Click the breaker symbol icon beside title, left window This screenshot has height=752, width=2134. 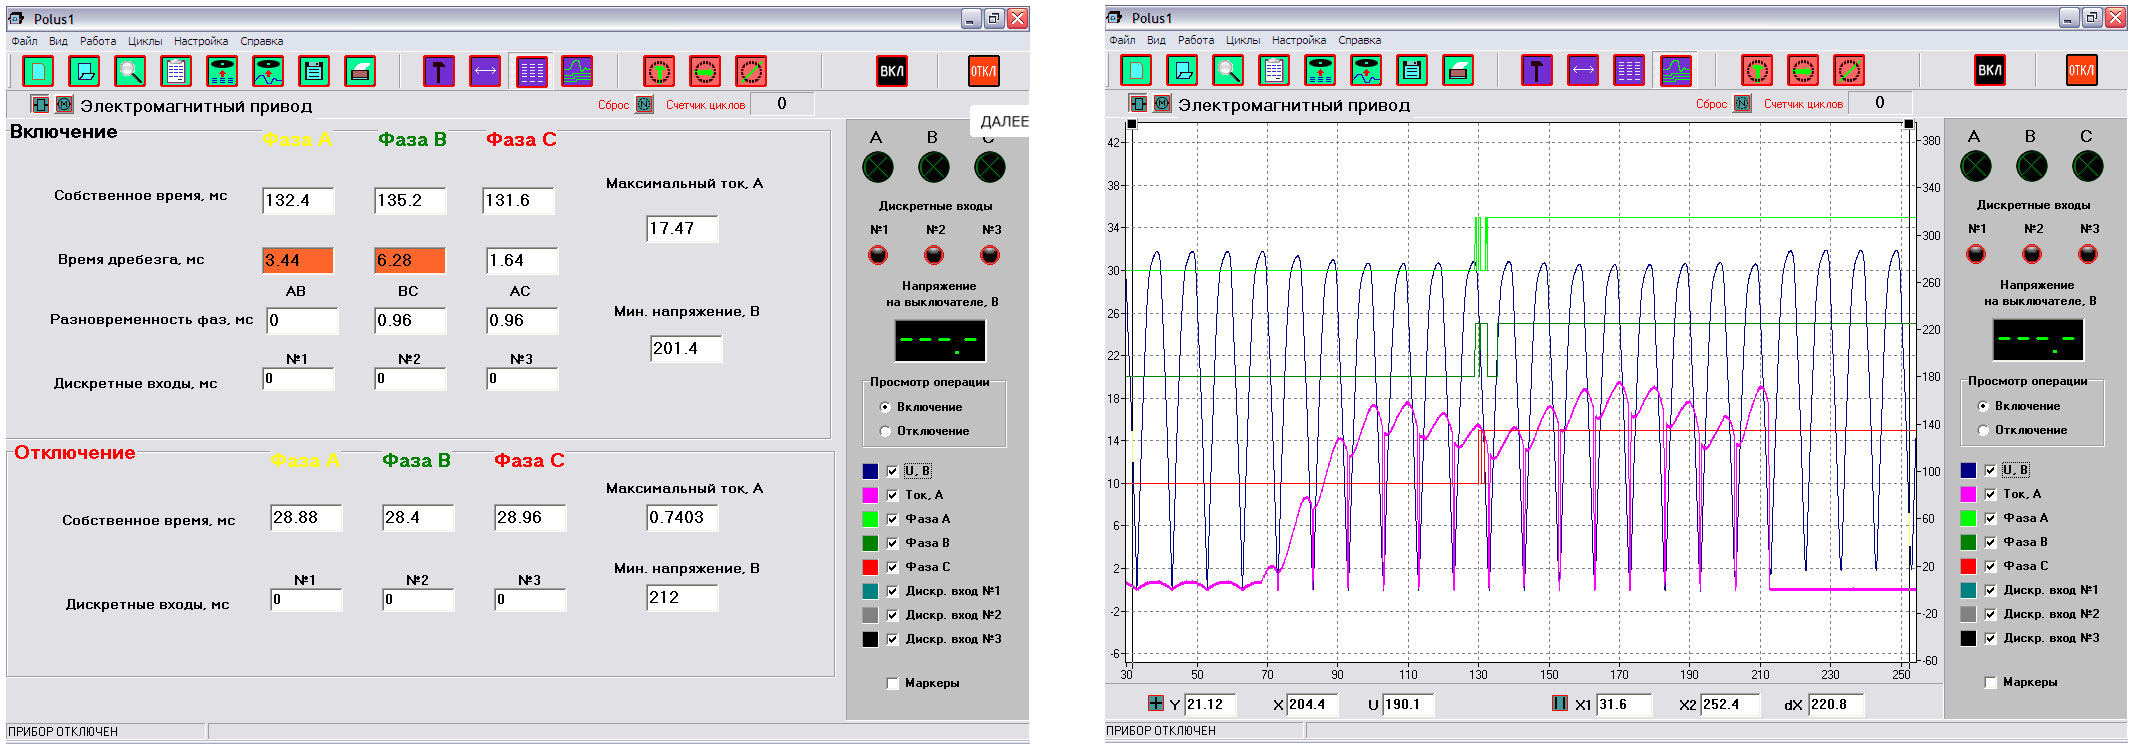(x=40, y=104)
